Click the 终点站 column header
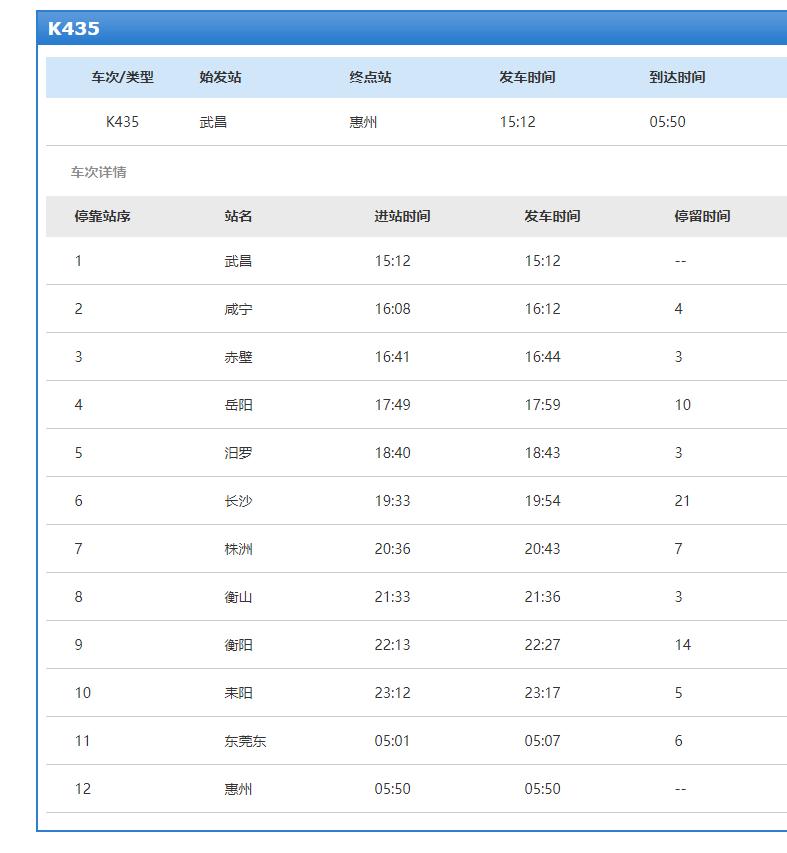 370,77
